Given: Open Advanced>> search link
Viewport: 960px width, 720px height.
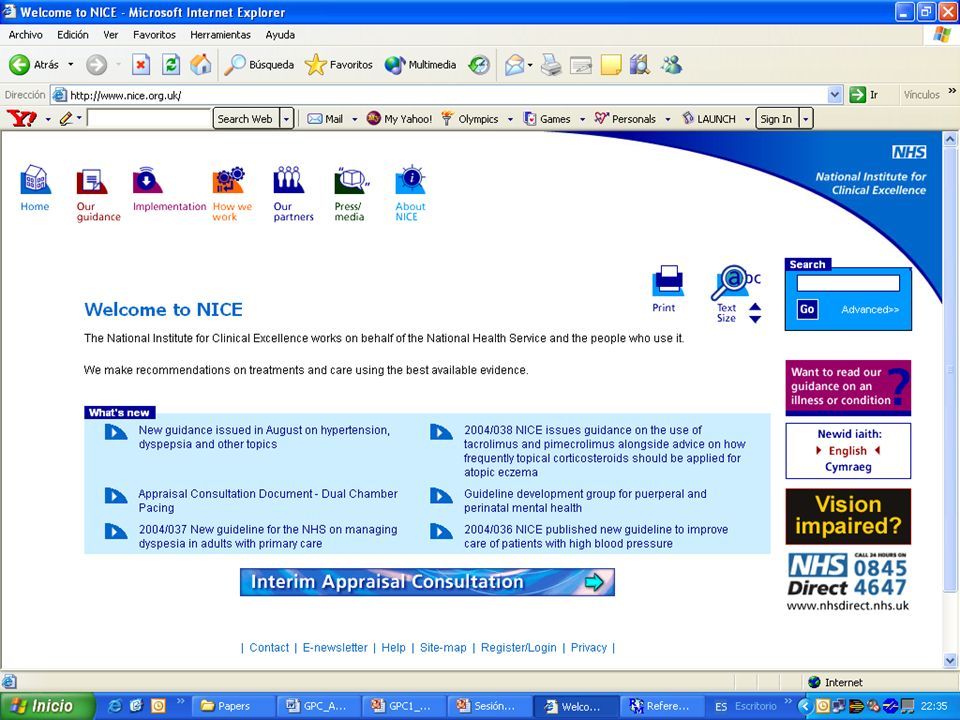Looking at the screenshot, I should [x=870, y=309].
